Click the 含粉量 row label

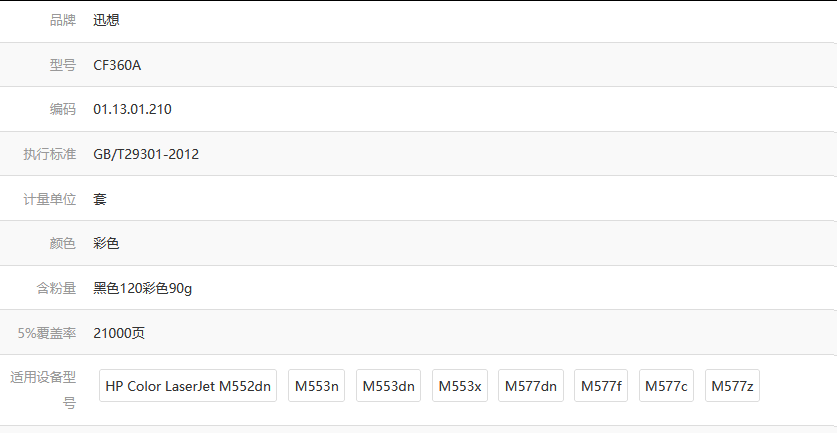tap(56, 288)
